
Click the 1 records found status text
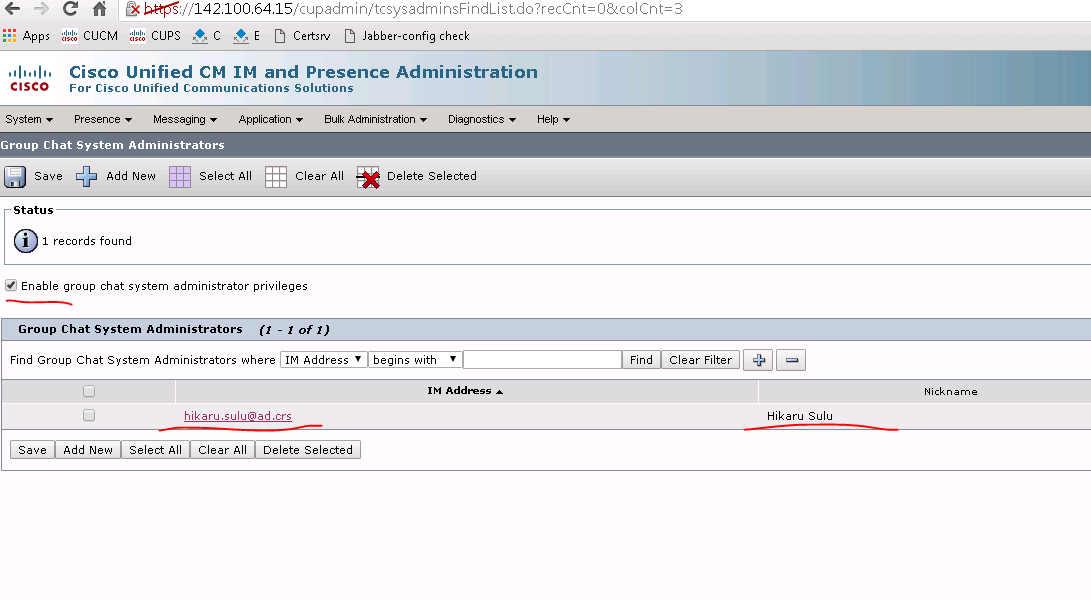click(x=86, y=241)
